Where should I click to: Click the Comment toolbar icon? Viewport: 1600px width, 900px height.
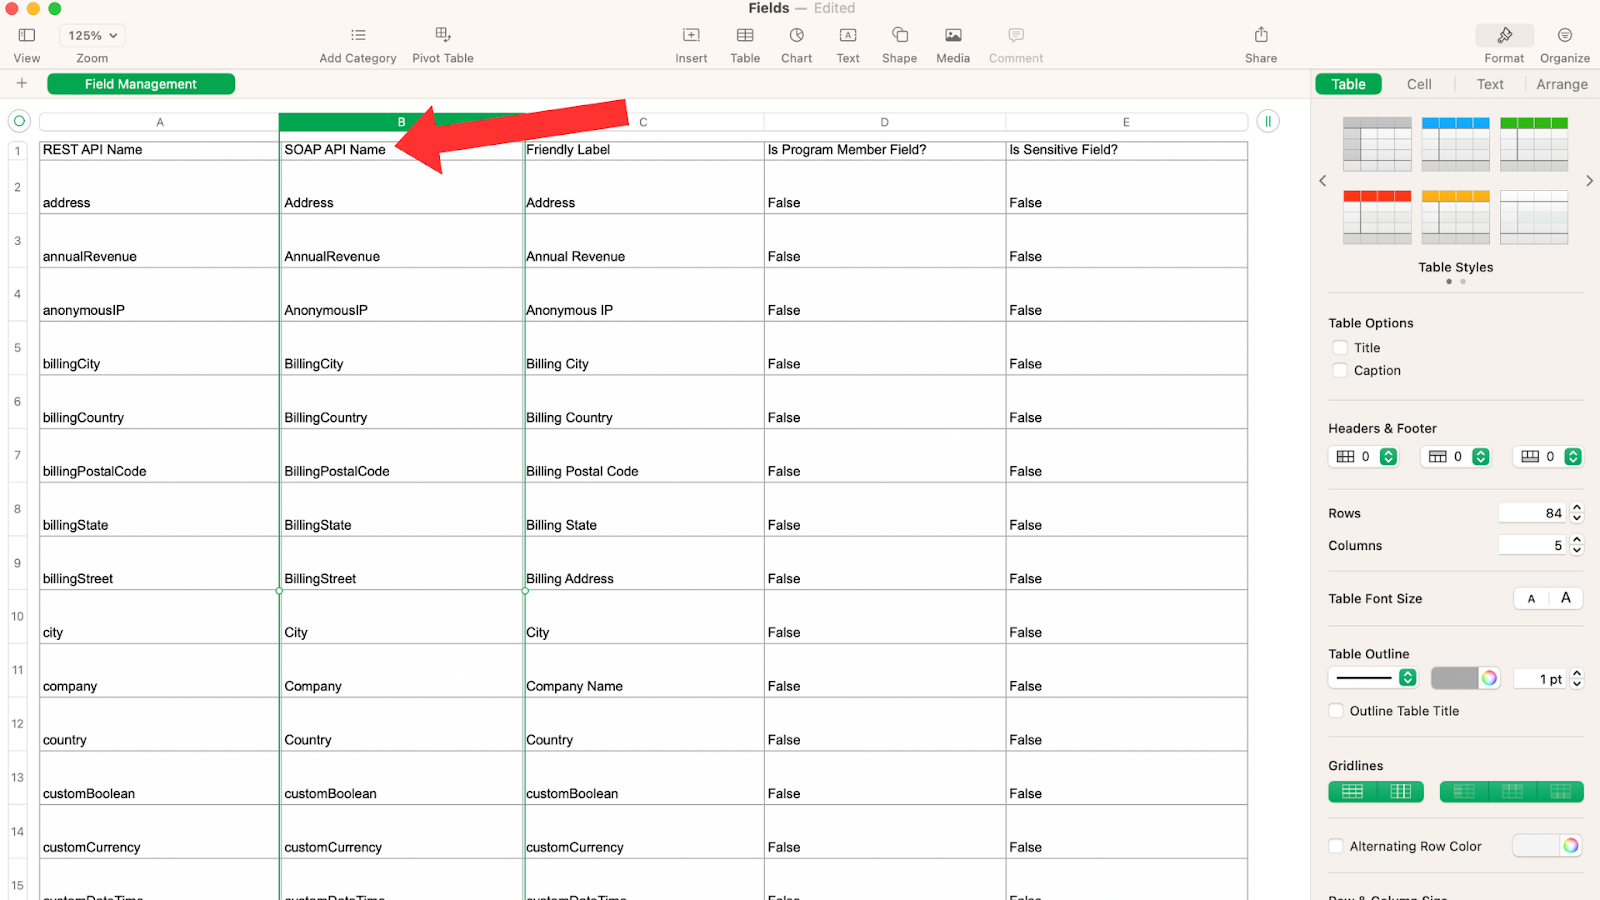[1016, 36]
